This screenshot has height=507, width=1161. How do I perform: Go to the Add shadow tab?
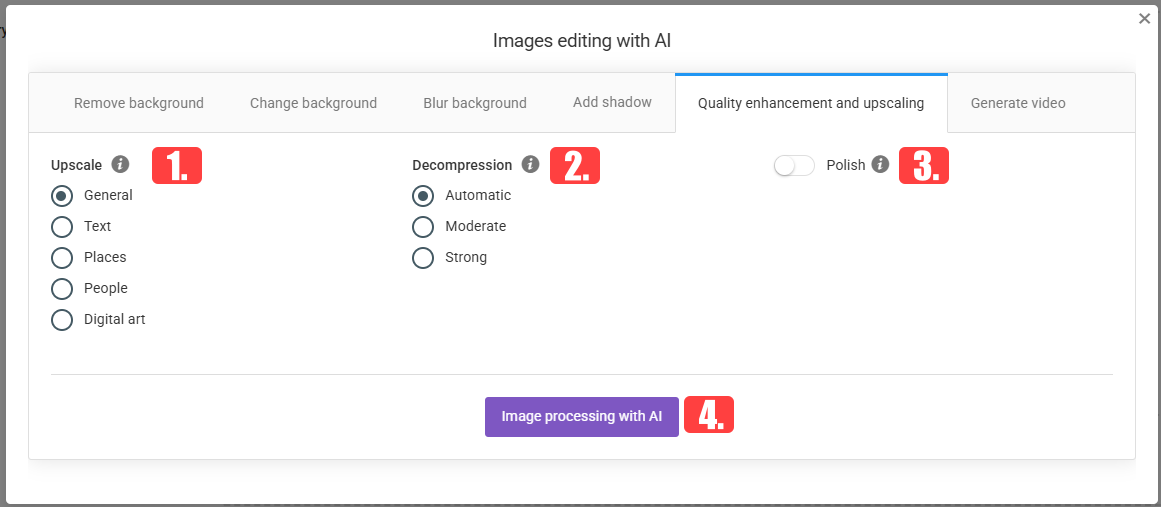[612, 102]
